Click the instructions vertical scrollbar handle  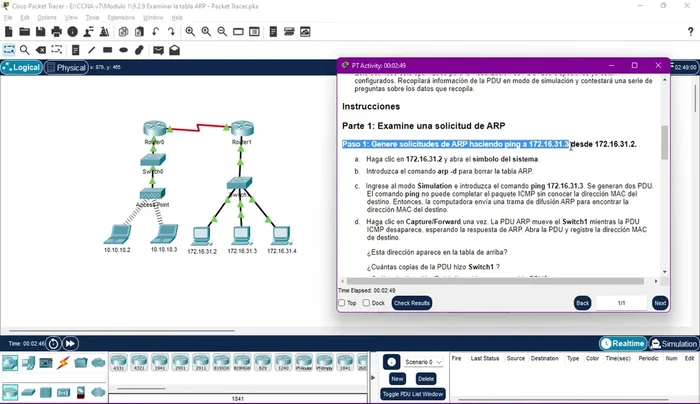tap(665, 143)
